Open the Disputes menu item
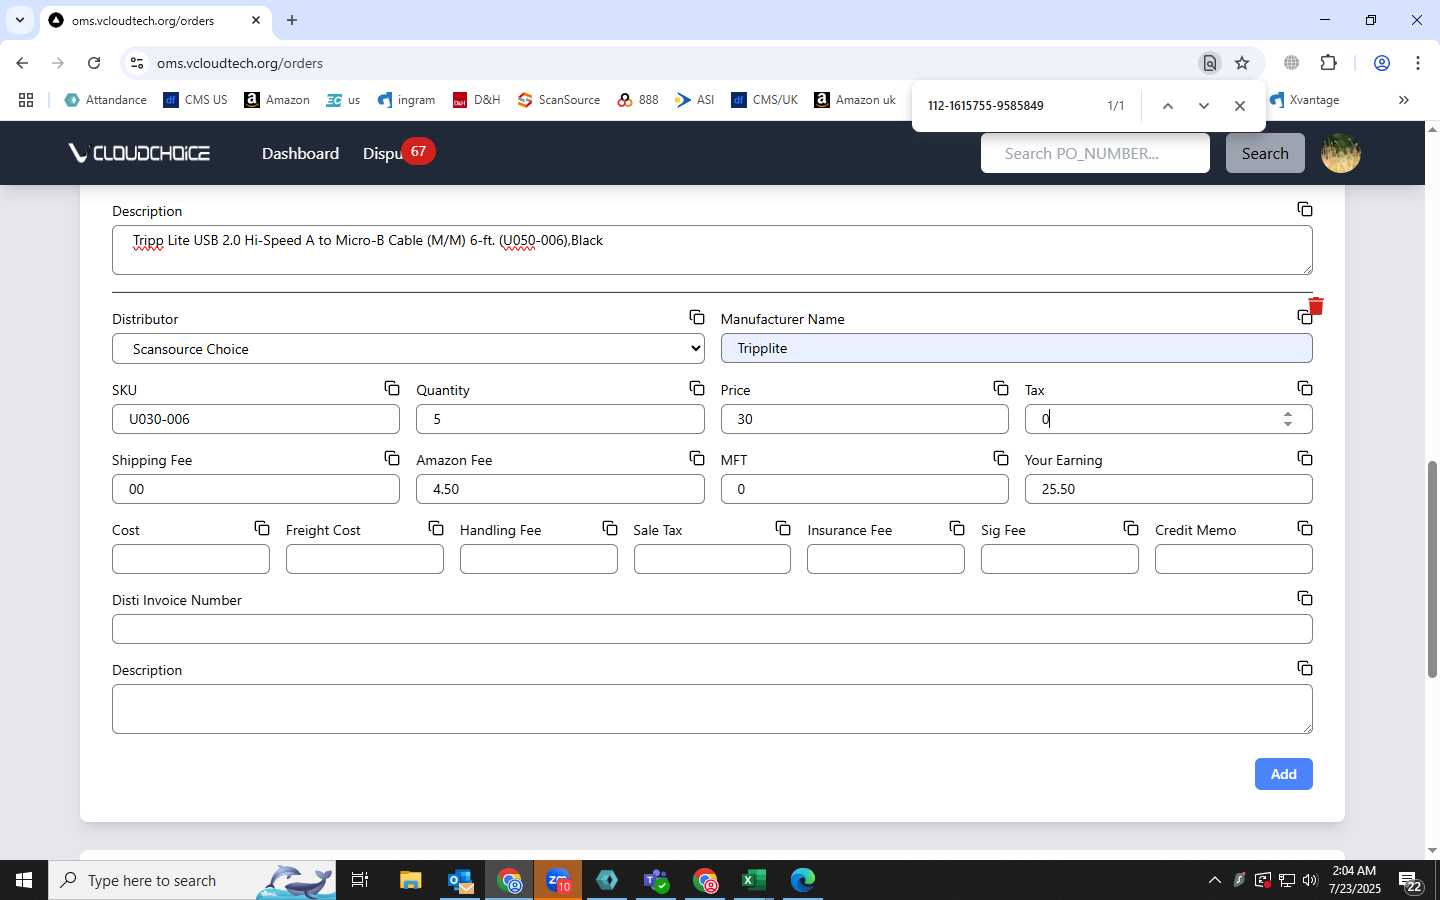This screenshot has width=1440, height=900. pyautogui.click(x=383, y=153)
